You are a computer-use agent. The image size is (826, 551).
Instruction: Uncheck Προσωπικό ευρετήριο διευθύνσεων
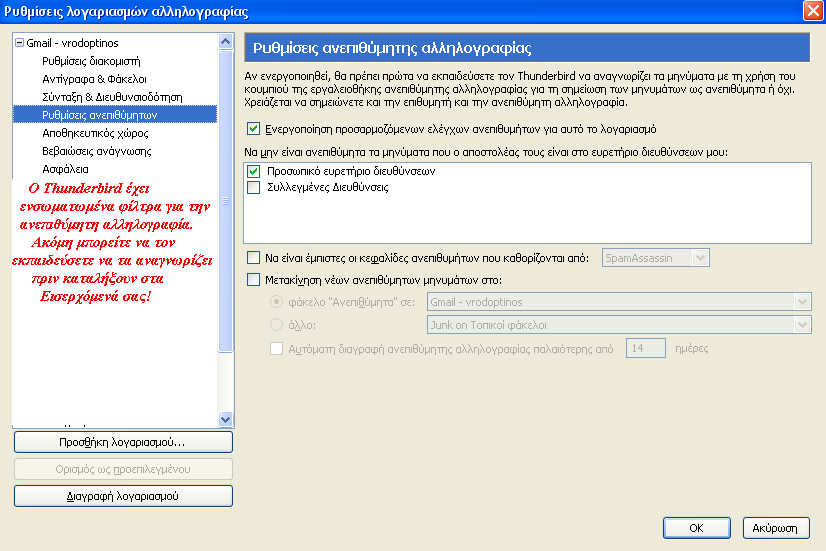pos(253,171)
